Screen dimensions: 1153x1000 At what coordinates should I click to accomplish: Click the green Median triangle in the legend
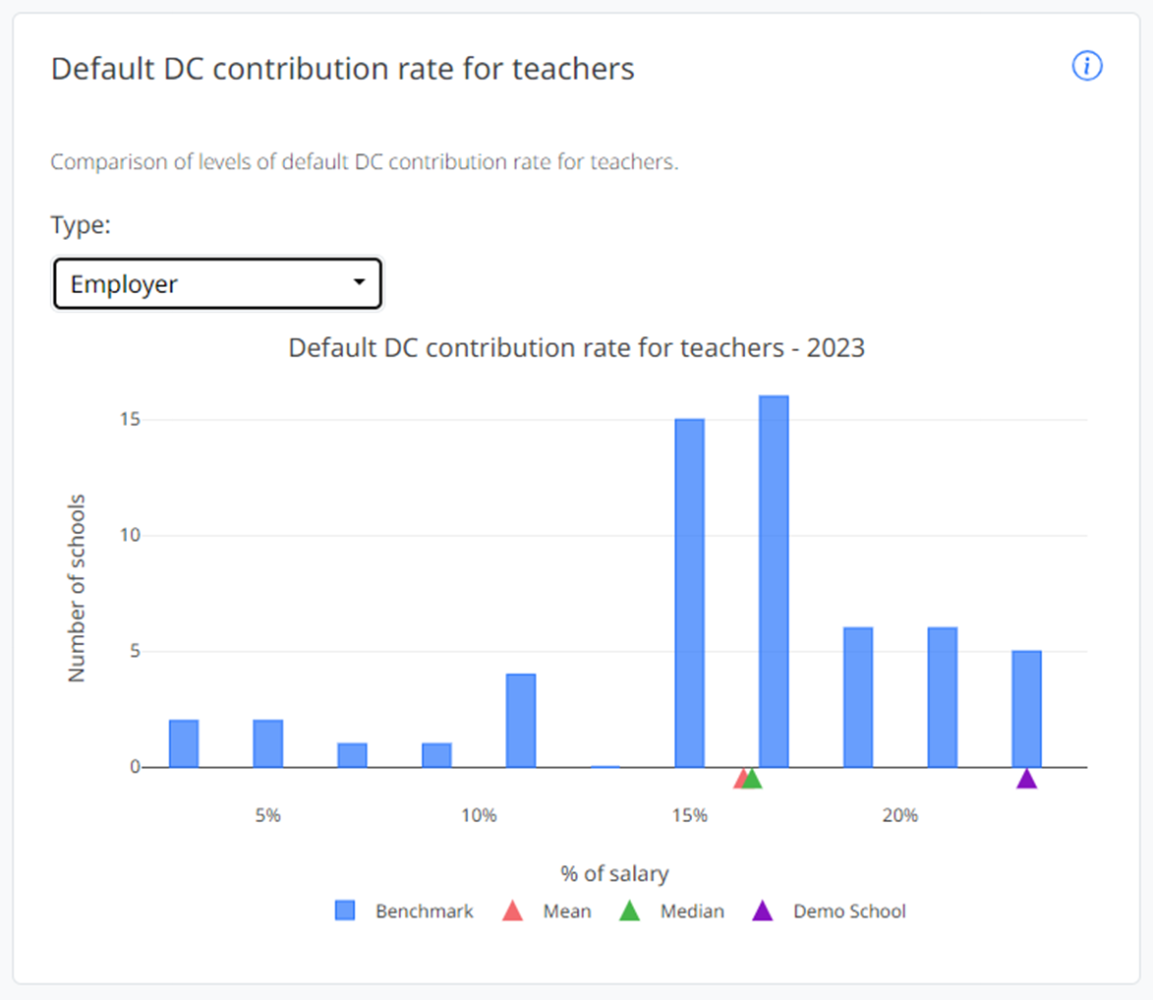click(630, 911)
